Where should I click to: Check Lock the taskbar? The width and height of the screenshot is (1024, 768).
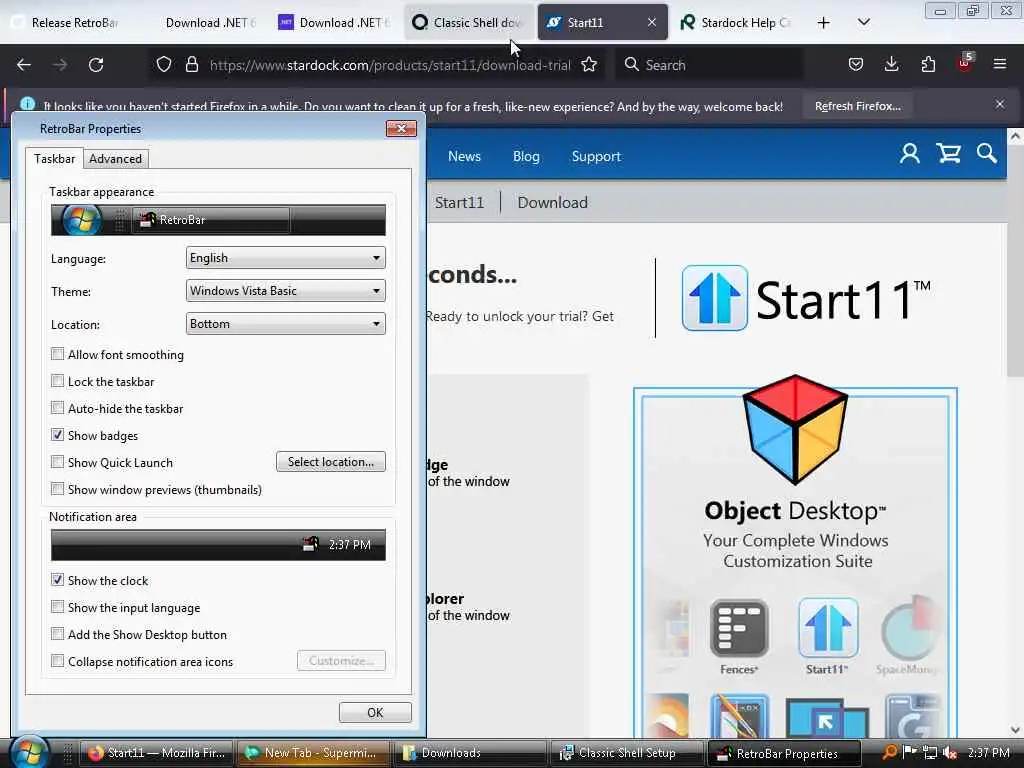[x=57, y=381]
